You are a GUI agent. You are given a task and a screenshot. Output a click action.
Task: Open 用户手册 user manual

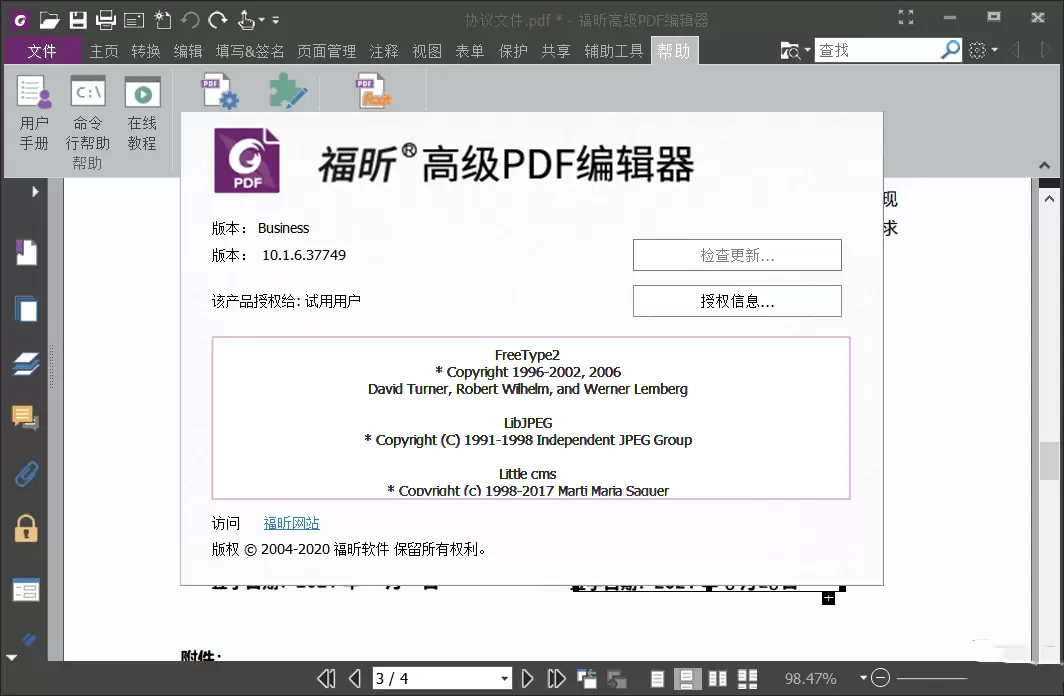coord(34,113)
